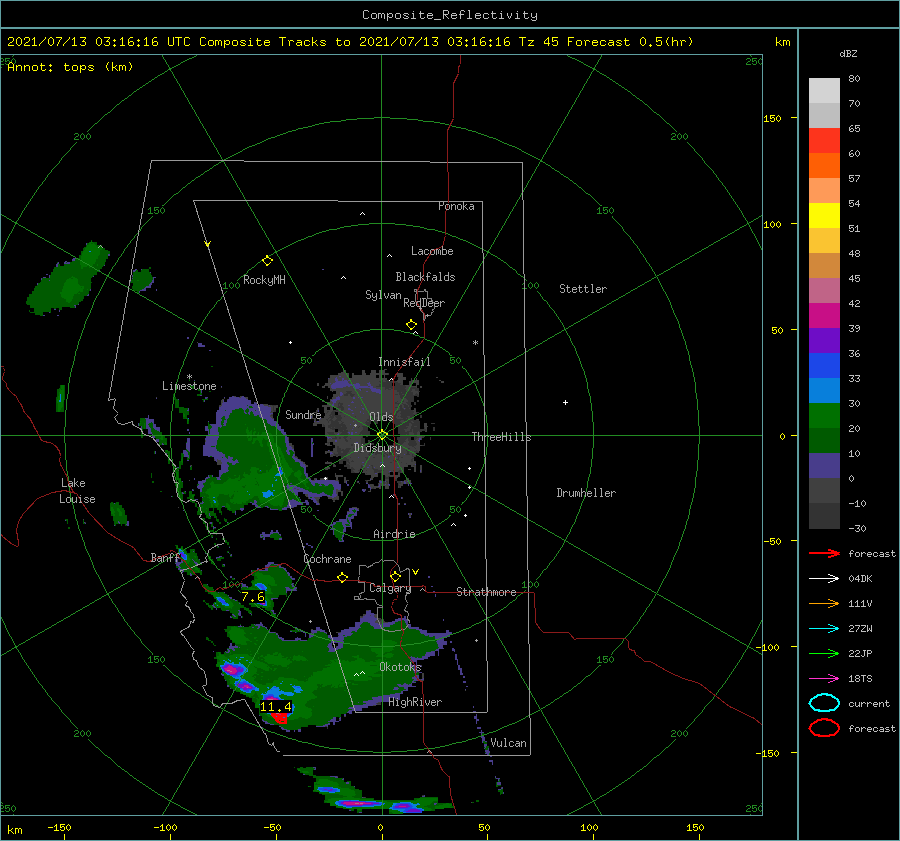Click the Limestone map label

pos(189,386)
